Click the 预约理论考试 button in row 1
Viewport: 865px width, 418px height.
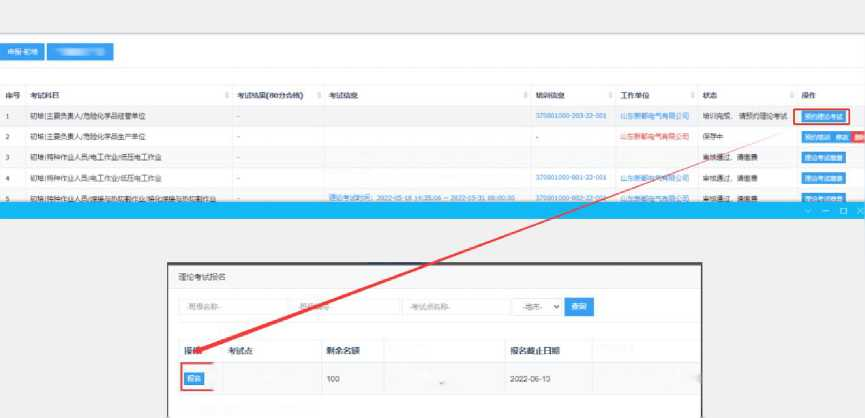[823, 116]
